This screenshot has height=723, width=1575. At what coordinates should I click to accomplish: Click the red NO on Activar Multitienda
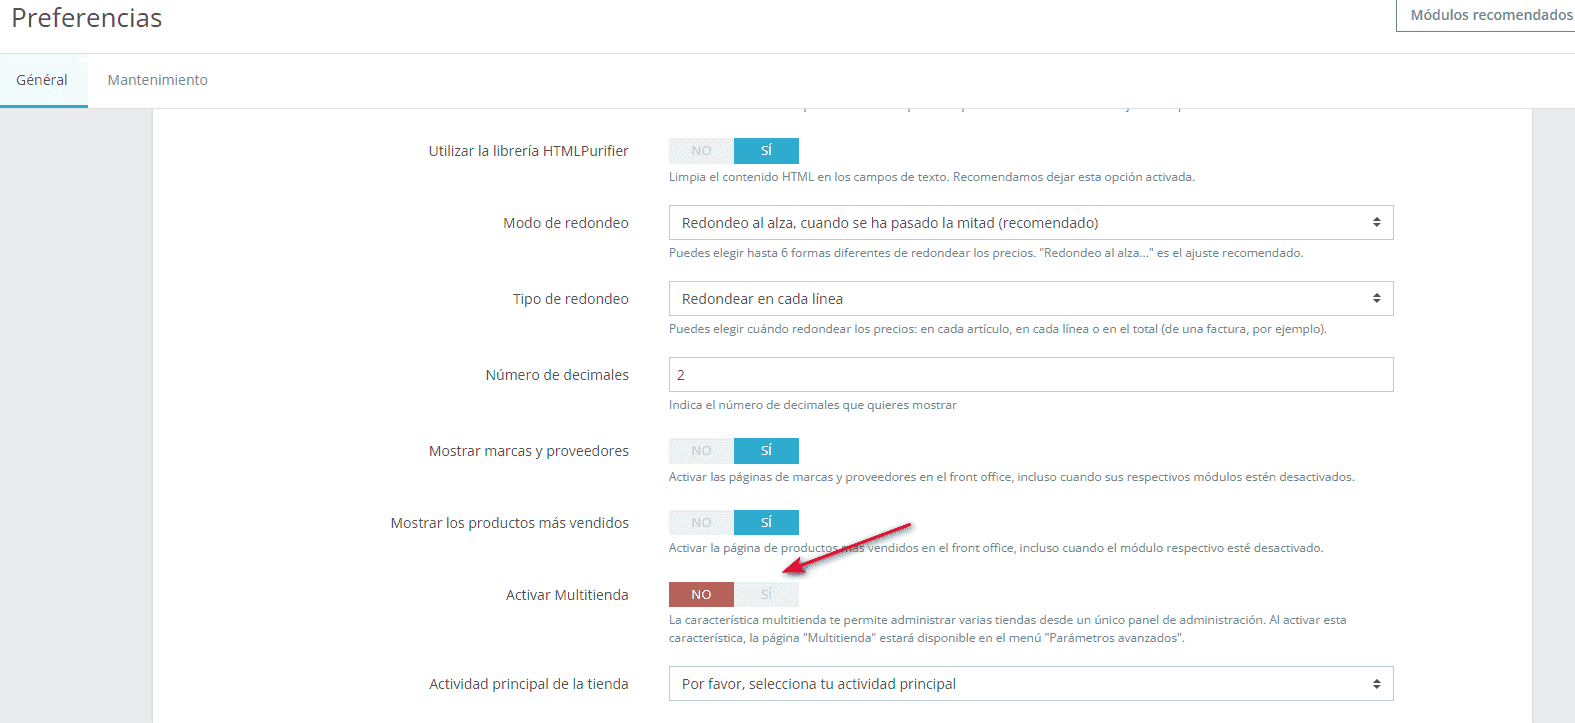pyautogui.click(x=701, y=595)
